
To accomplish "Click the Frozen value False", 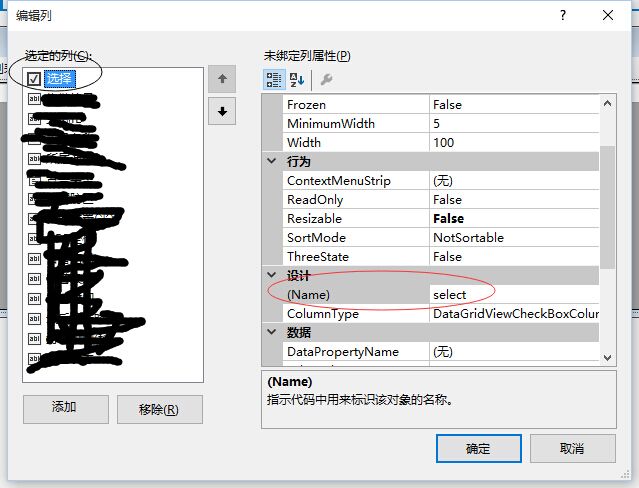I will [x=514, y=104].
